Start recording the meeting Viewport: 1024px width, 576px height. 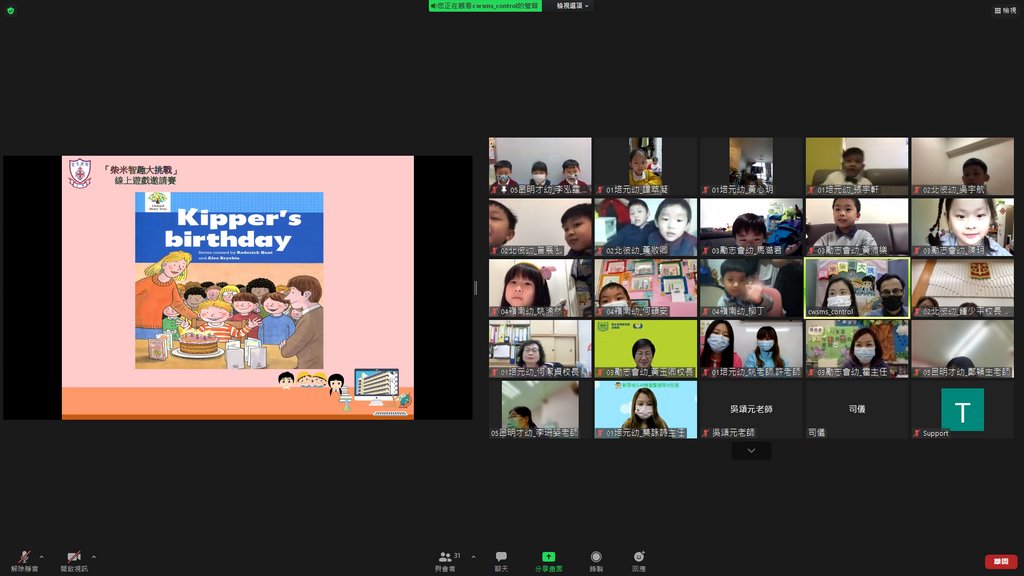[x=596, y=560]
